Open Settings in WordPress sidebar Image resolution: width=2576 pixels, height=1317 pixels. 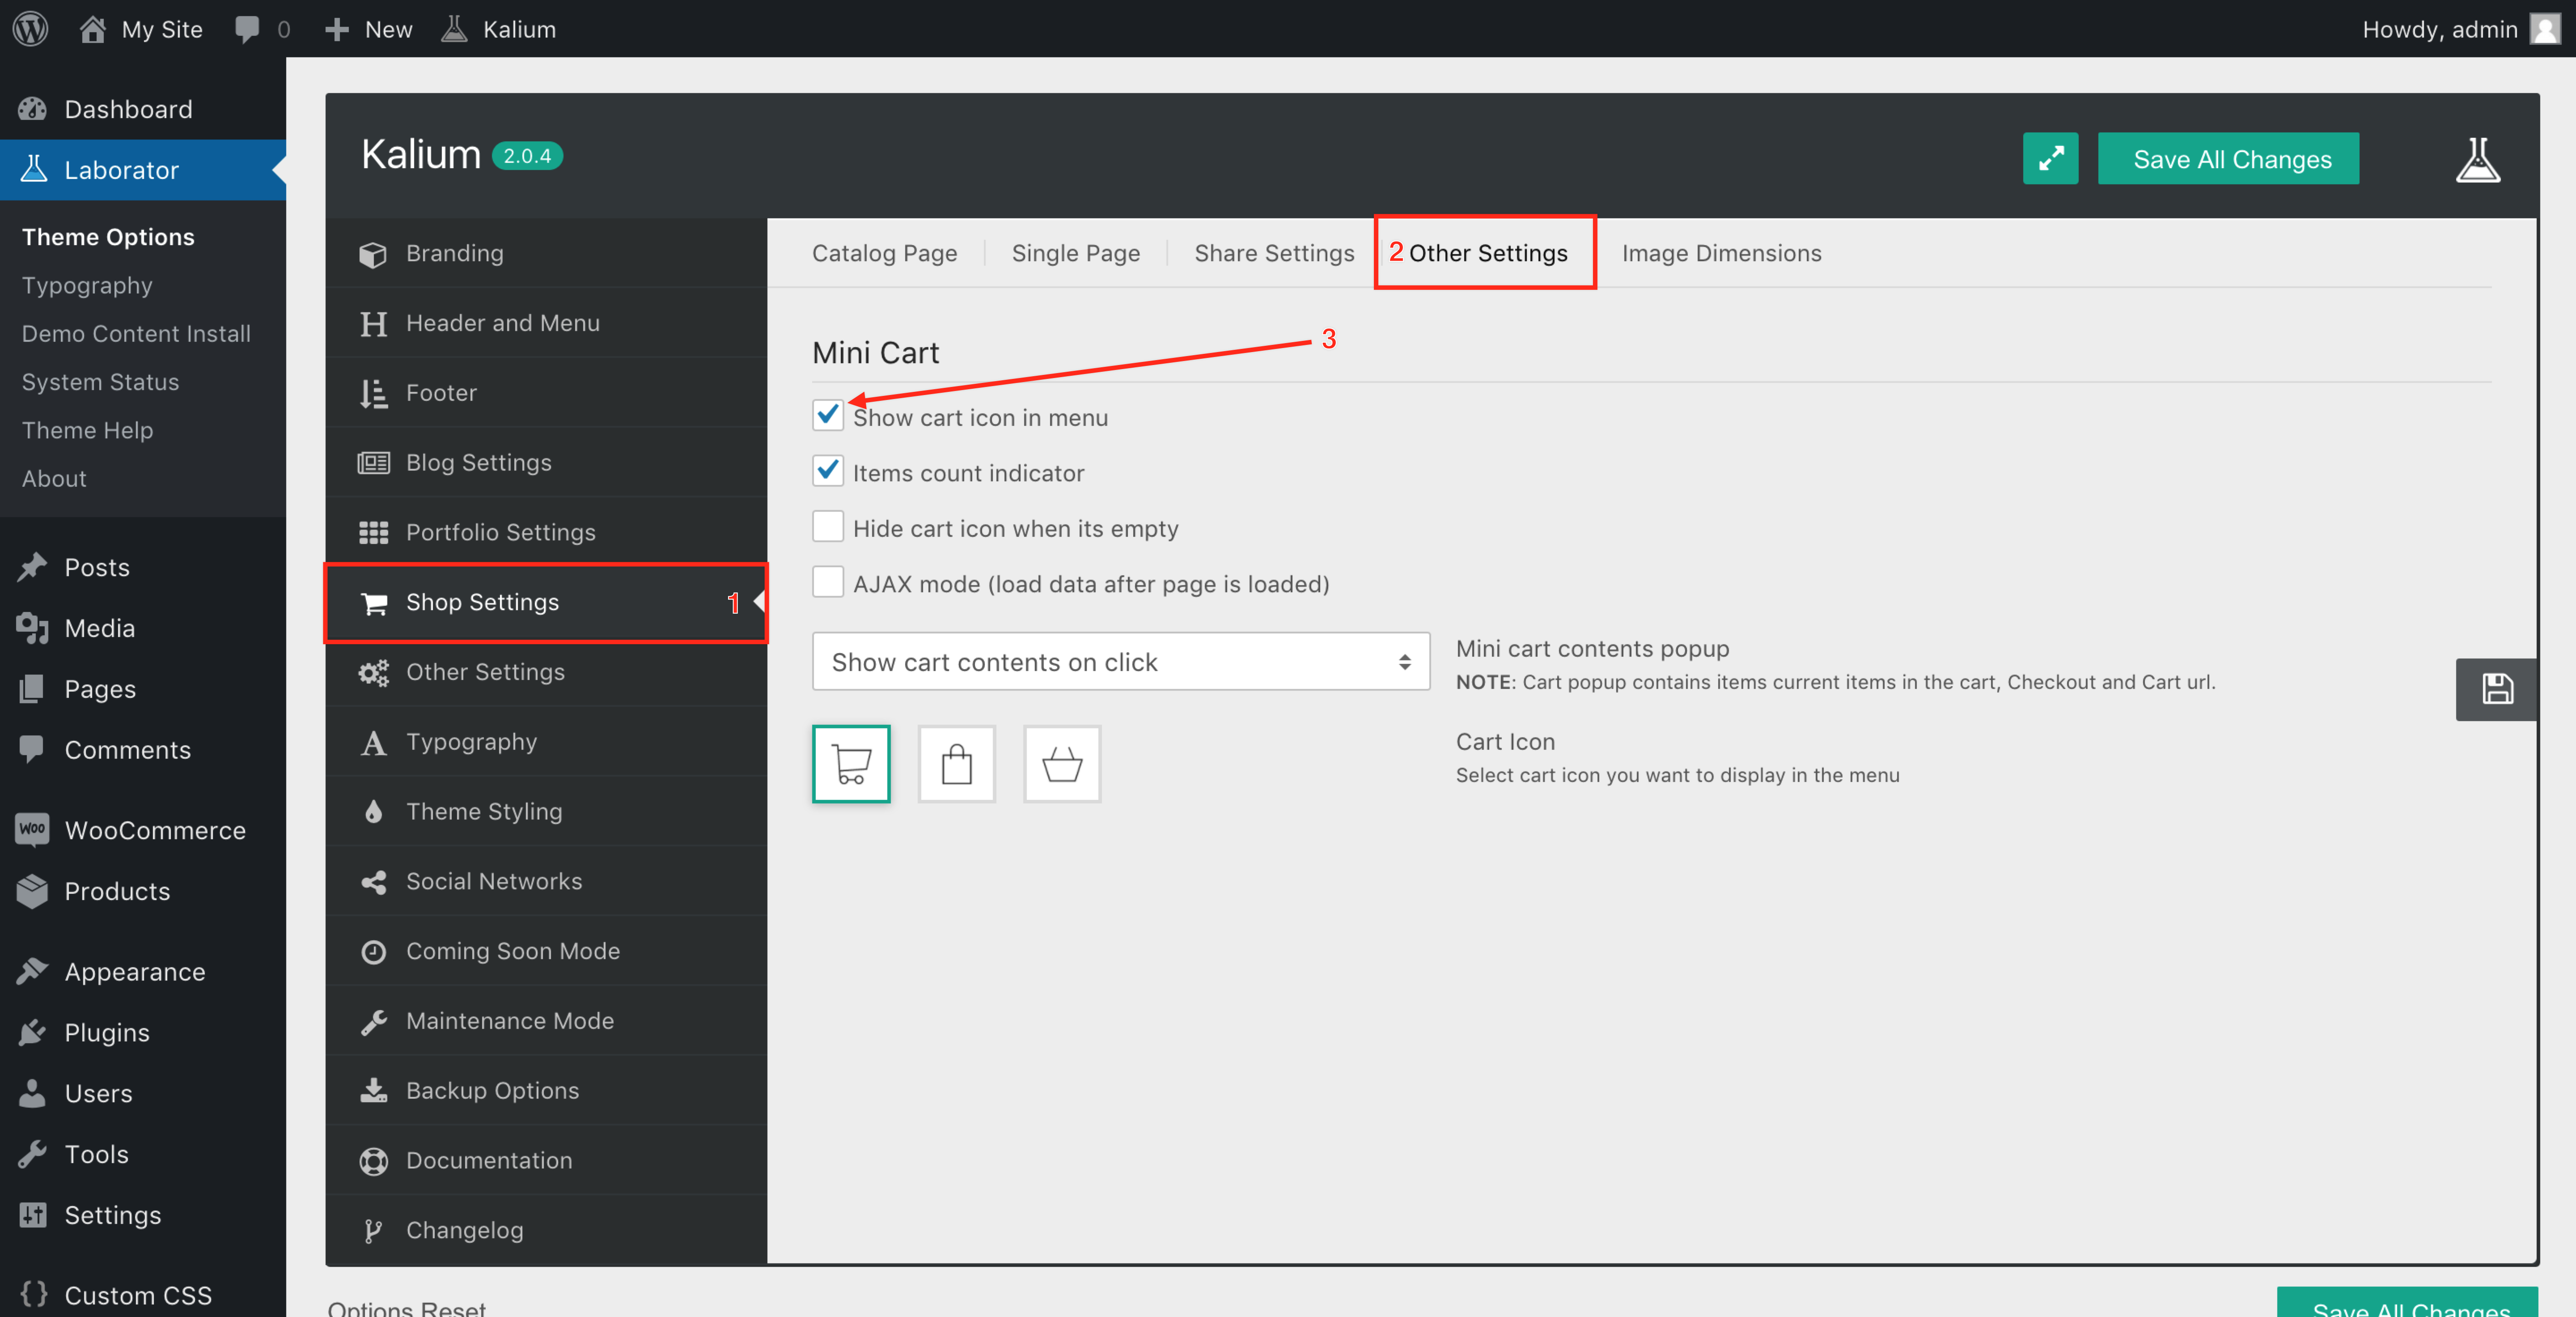coord(143,1215)
